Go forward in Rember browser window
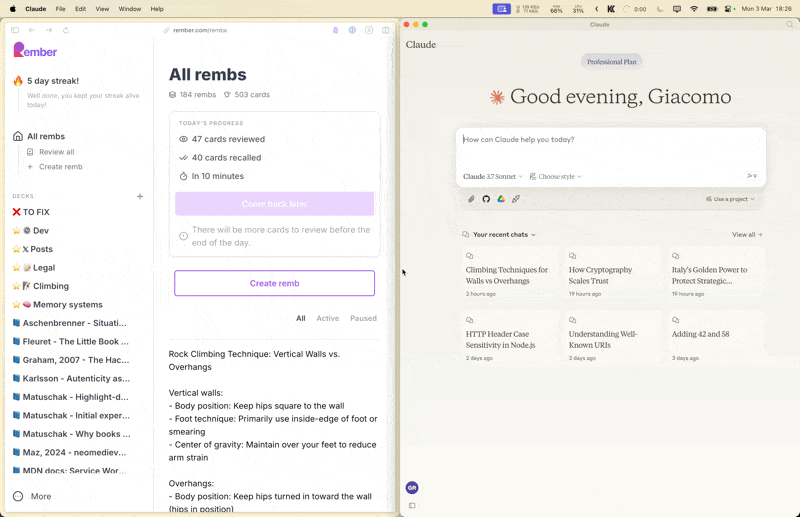 (49, 30)
